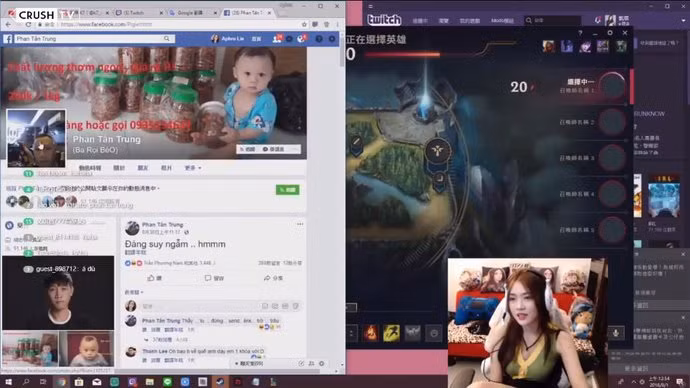Open the Timeline profile tab

[90, 168]
